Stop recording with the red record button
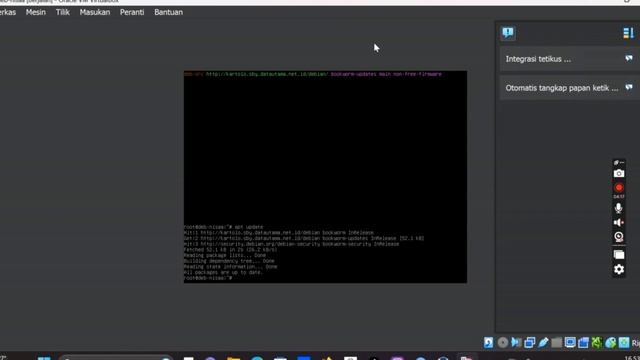The height and width of the screenshot is (360, 640). (619, 188)
